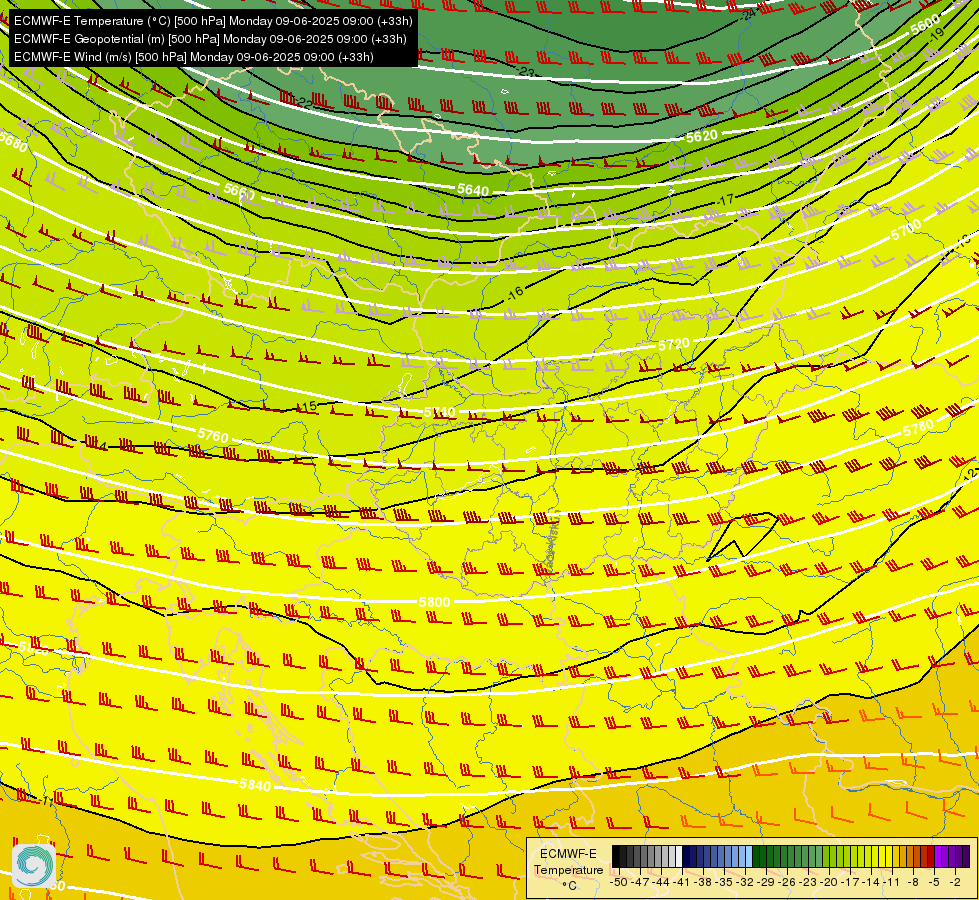Select the ECMWF-E Geopotential title line
The width and height of the screenshot is (979, 900).
point(210,39)
